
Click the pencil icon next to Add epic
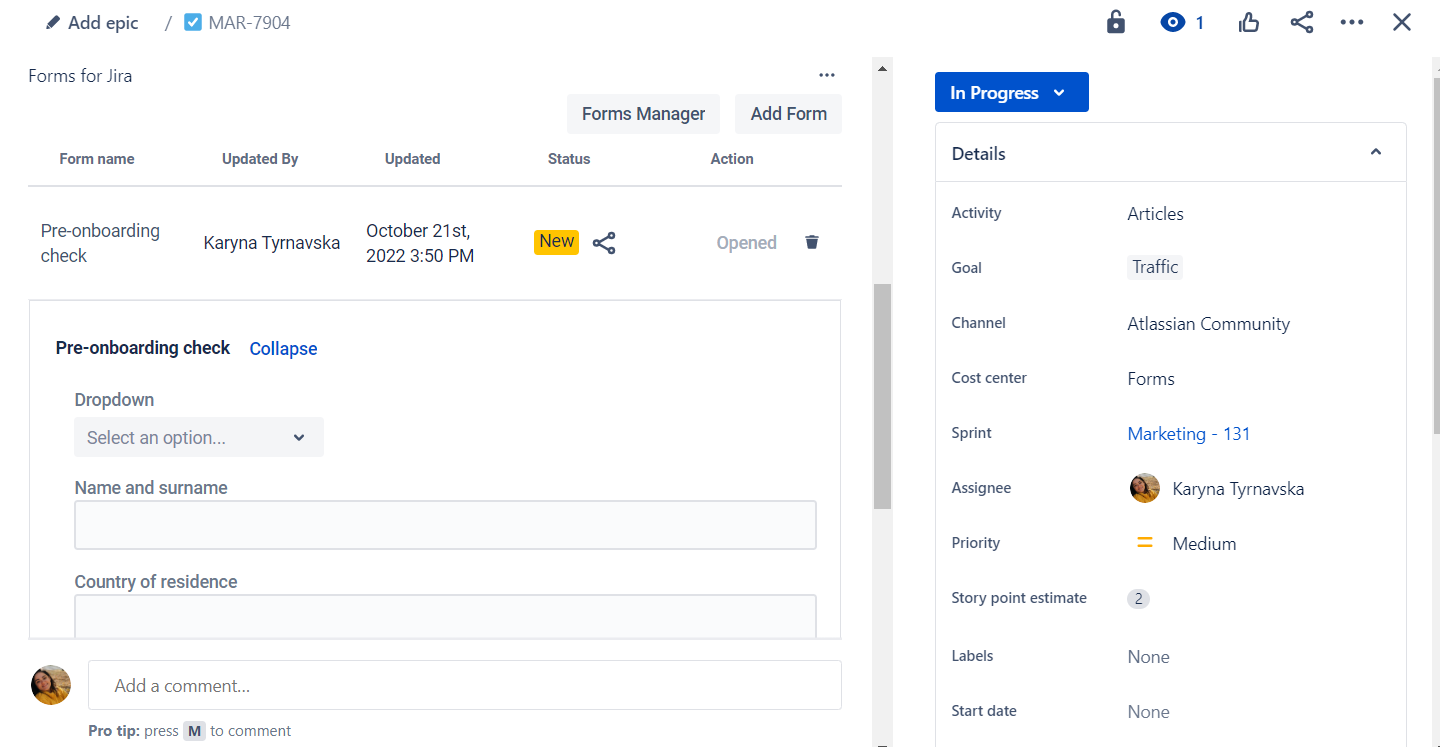(x=53, y=21)
